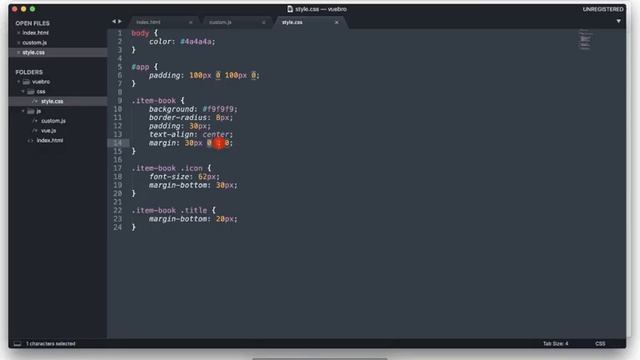The image size is (640, 360).
Task: Select the js folder in sidebar
Action: pyautogui.click(x=39, y=111)
